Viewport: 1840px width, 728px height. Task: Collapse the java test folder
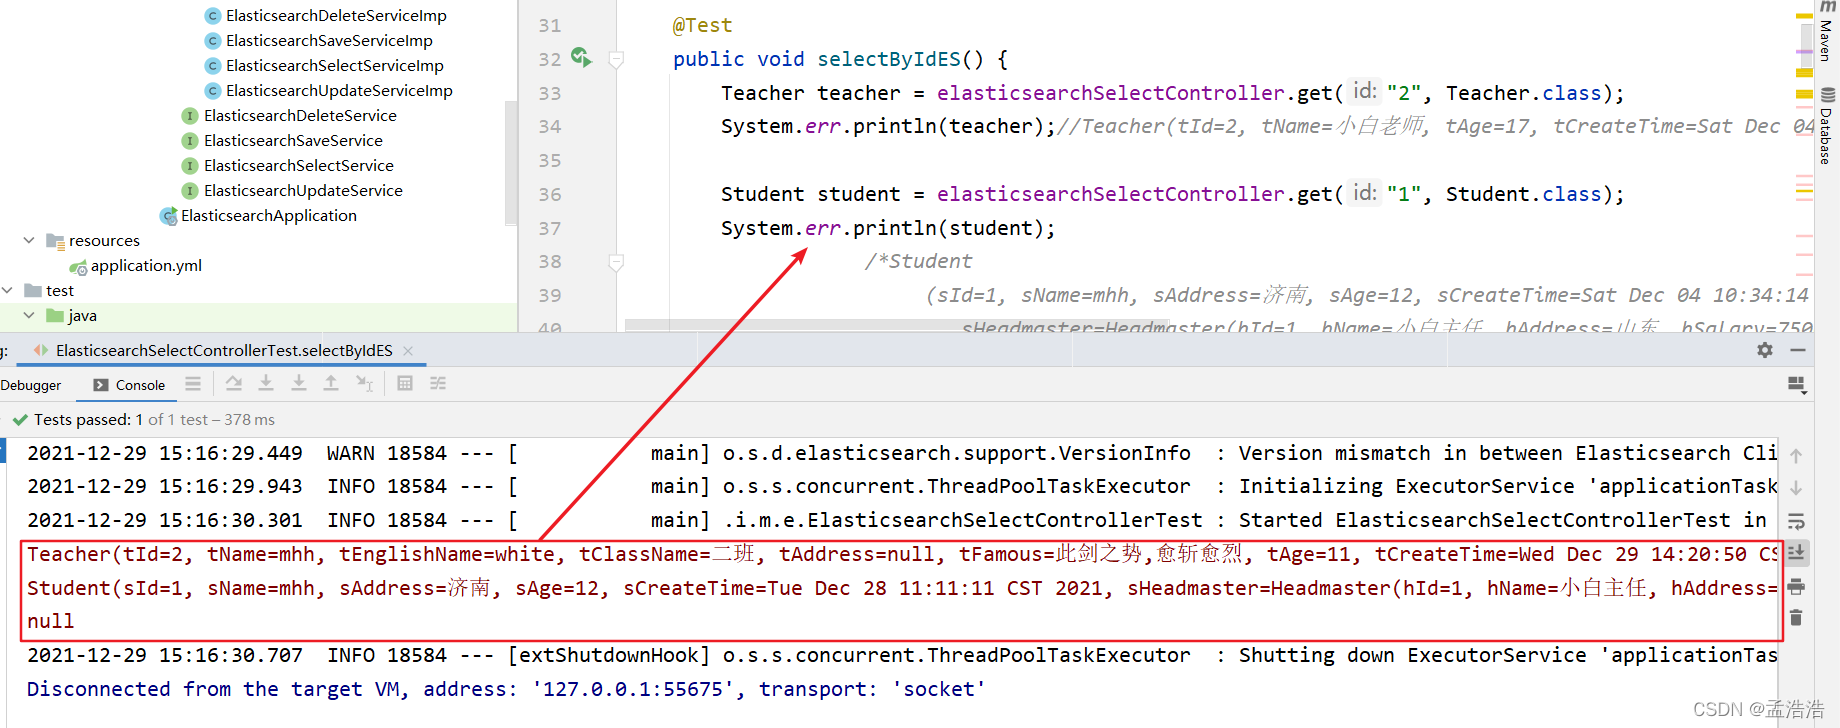[29, 315]
